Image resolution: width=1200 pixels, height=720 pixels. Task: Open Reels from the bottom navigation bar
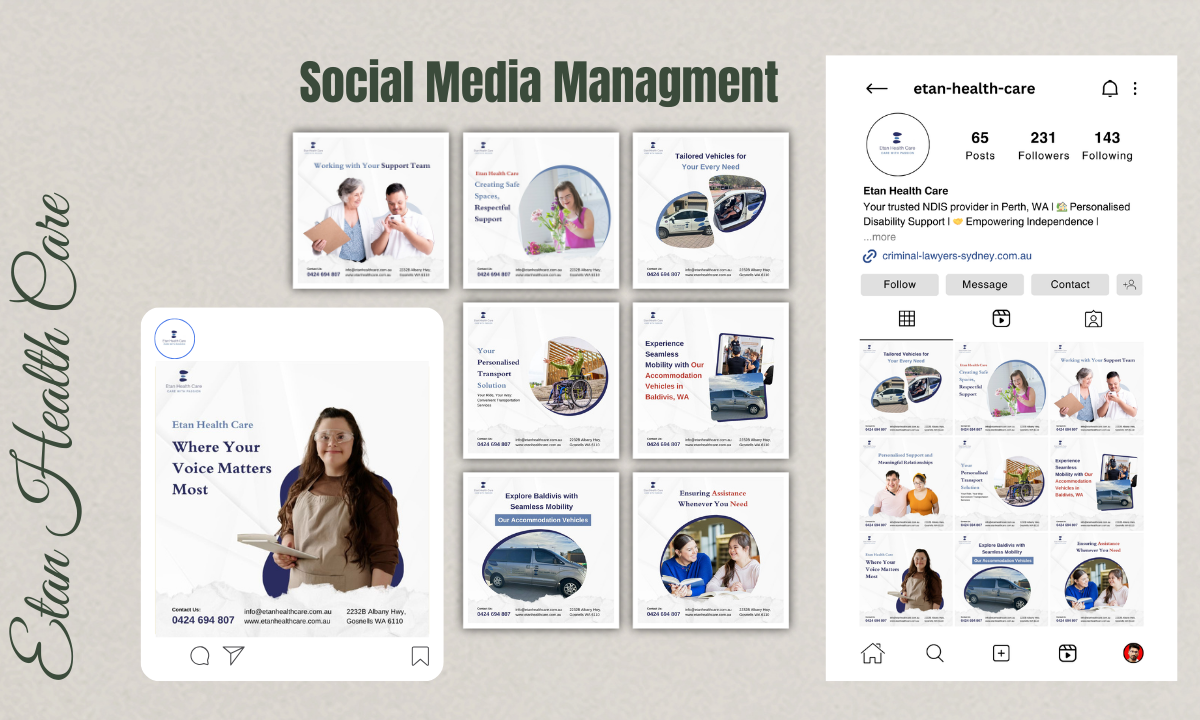(1067, 652)
